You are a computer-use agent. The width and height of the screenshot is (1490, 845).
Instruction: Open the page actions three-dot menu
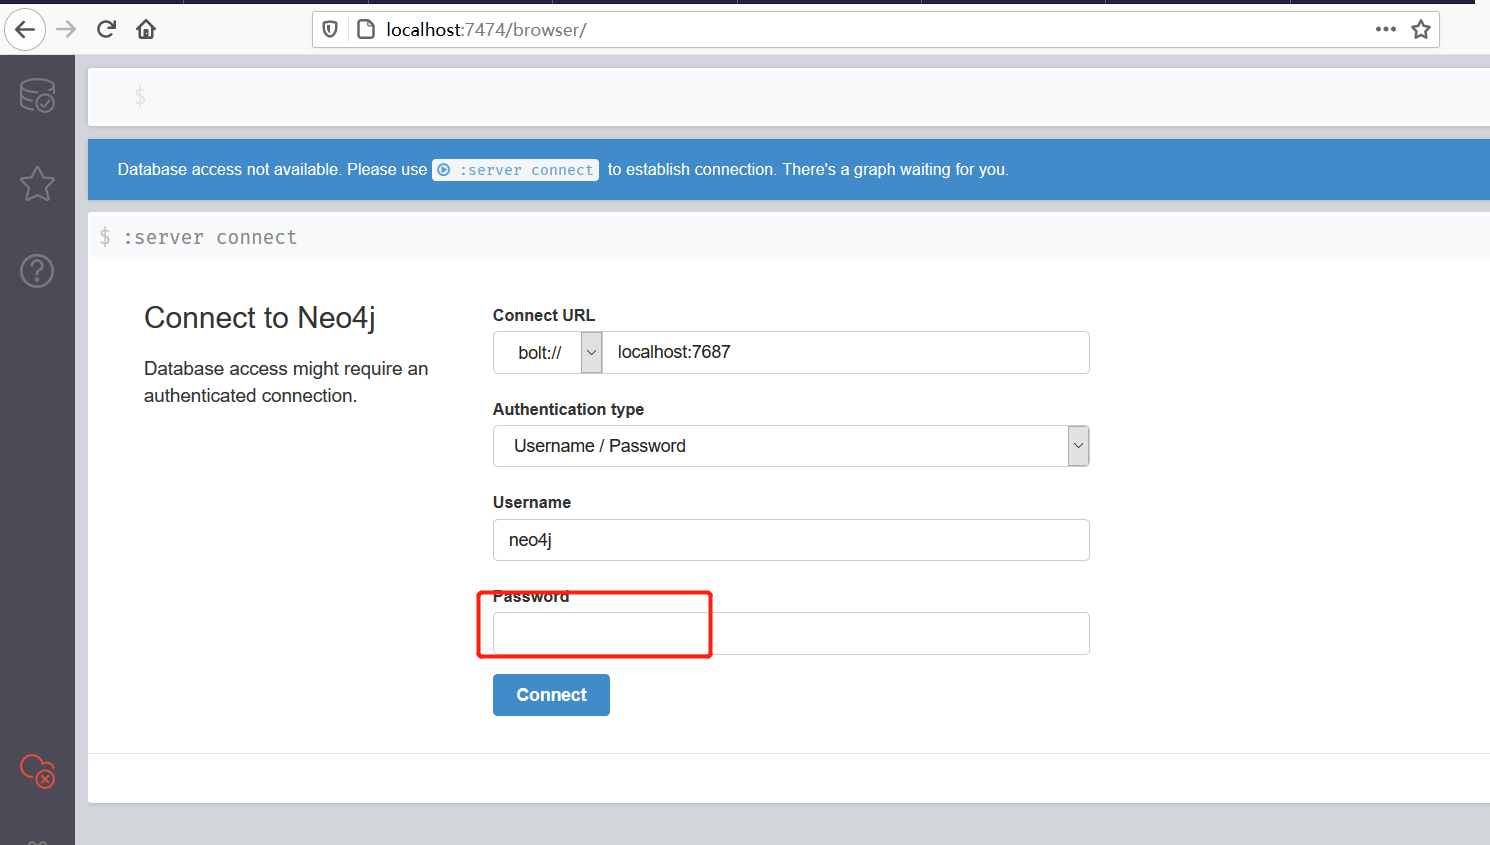(1386, 29)
